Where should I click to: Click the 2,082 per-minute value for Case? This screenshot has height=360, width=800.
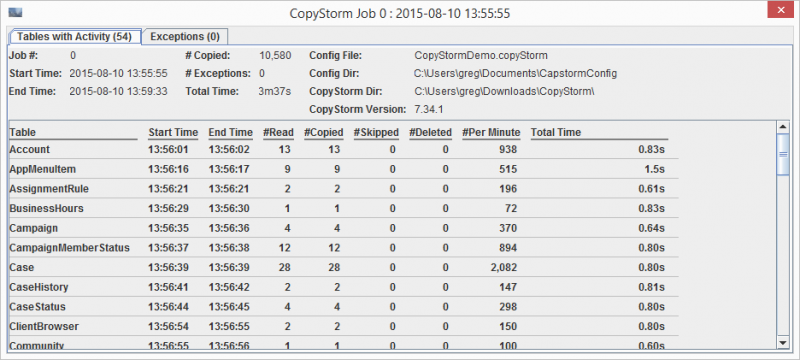tap(503, 267)
